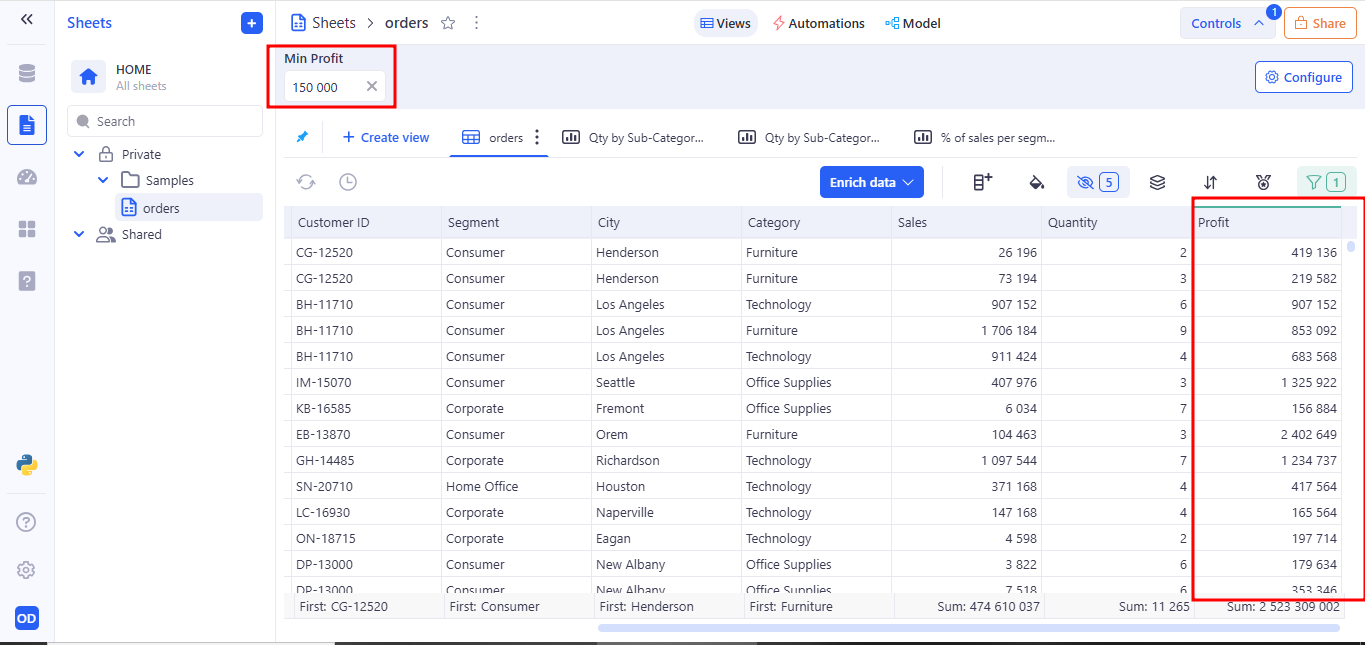Click the sort arrows icon
Screen dimensions: 1365x645
tap(1210, 182)
